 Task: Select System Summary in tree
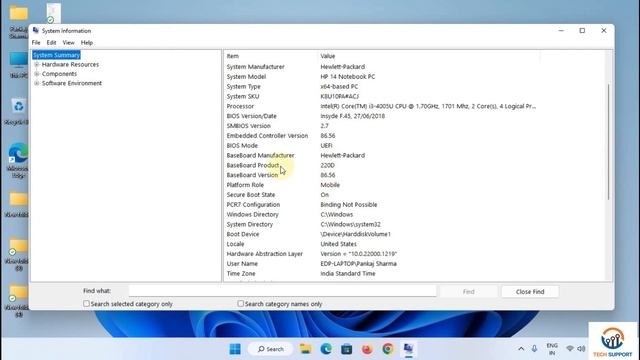click(x=56, y=55)
